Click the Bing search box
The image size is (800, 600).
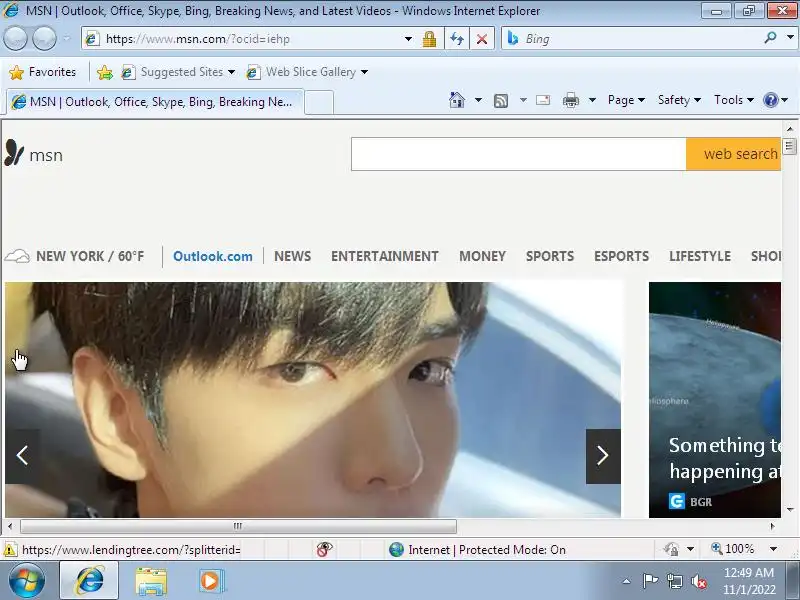633,39
